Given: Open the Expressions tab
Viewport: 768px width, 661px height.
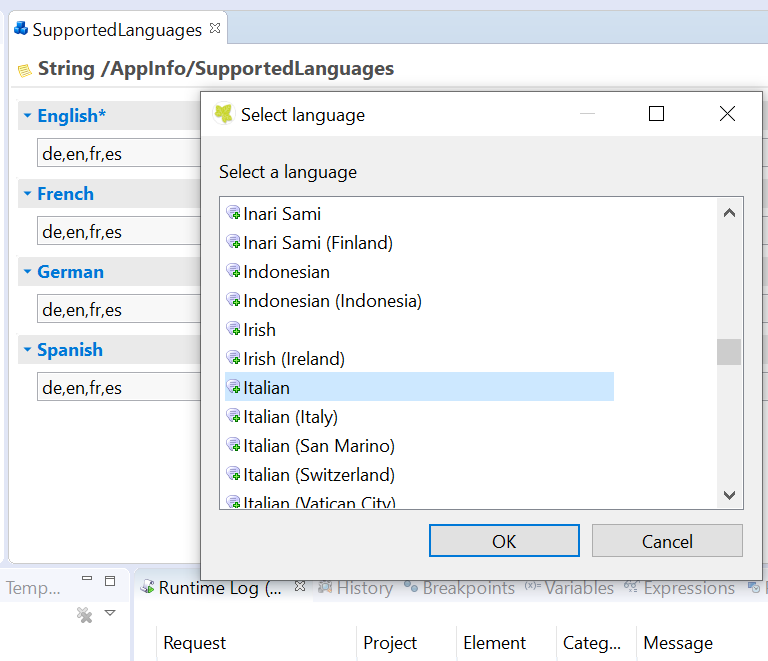Looking at the screenshot, I should click(x=679, y=588).
